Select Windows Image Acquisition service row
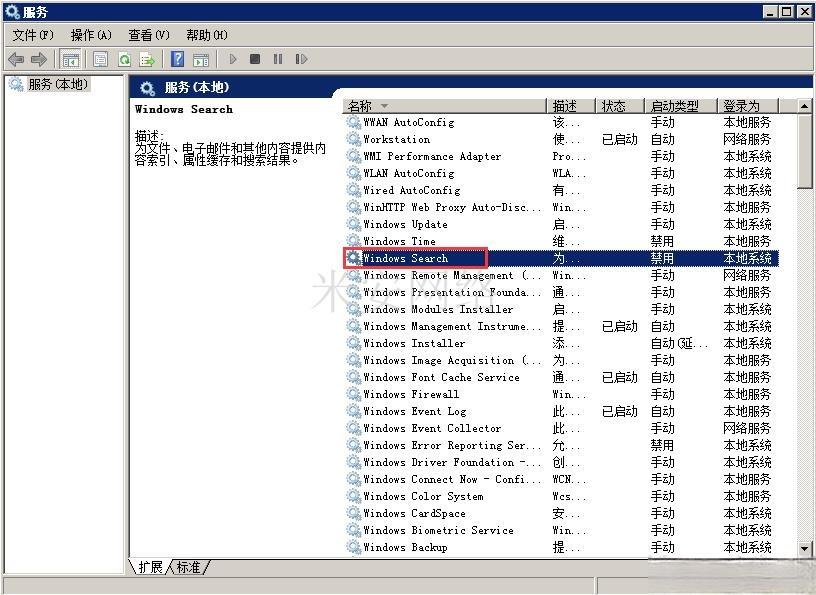Screen dimensions: 816x595 click(x=562, y=360)
